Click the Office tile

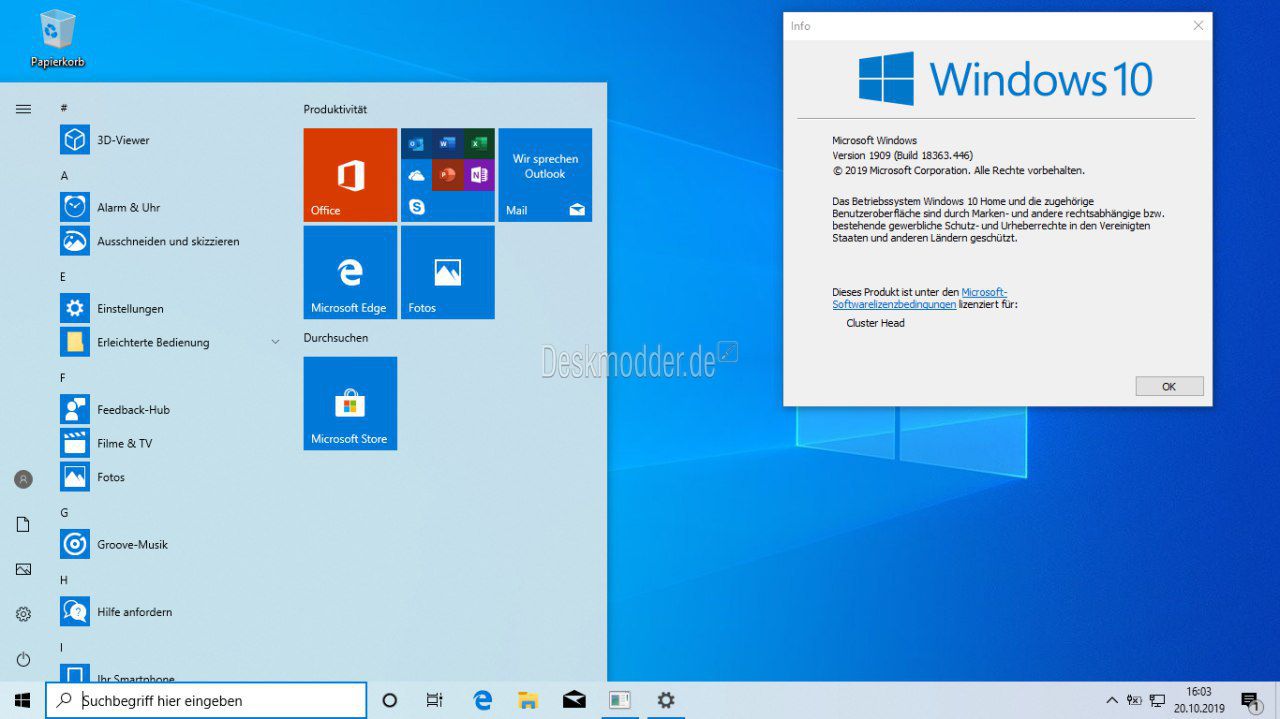coord(350,175)
